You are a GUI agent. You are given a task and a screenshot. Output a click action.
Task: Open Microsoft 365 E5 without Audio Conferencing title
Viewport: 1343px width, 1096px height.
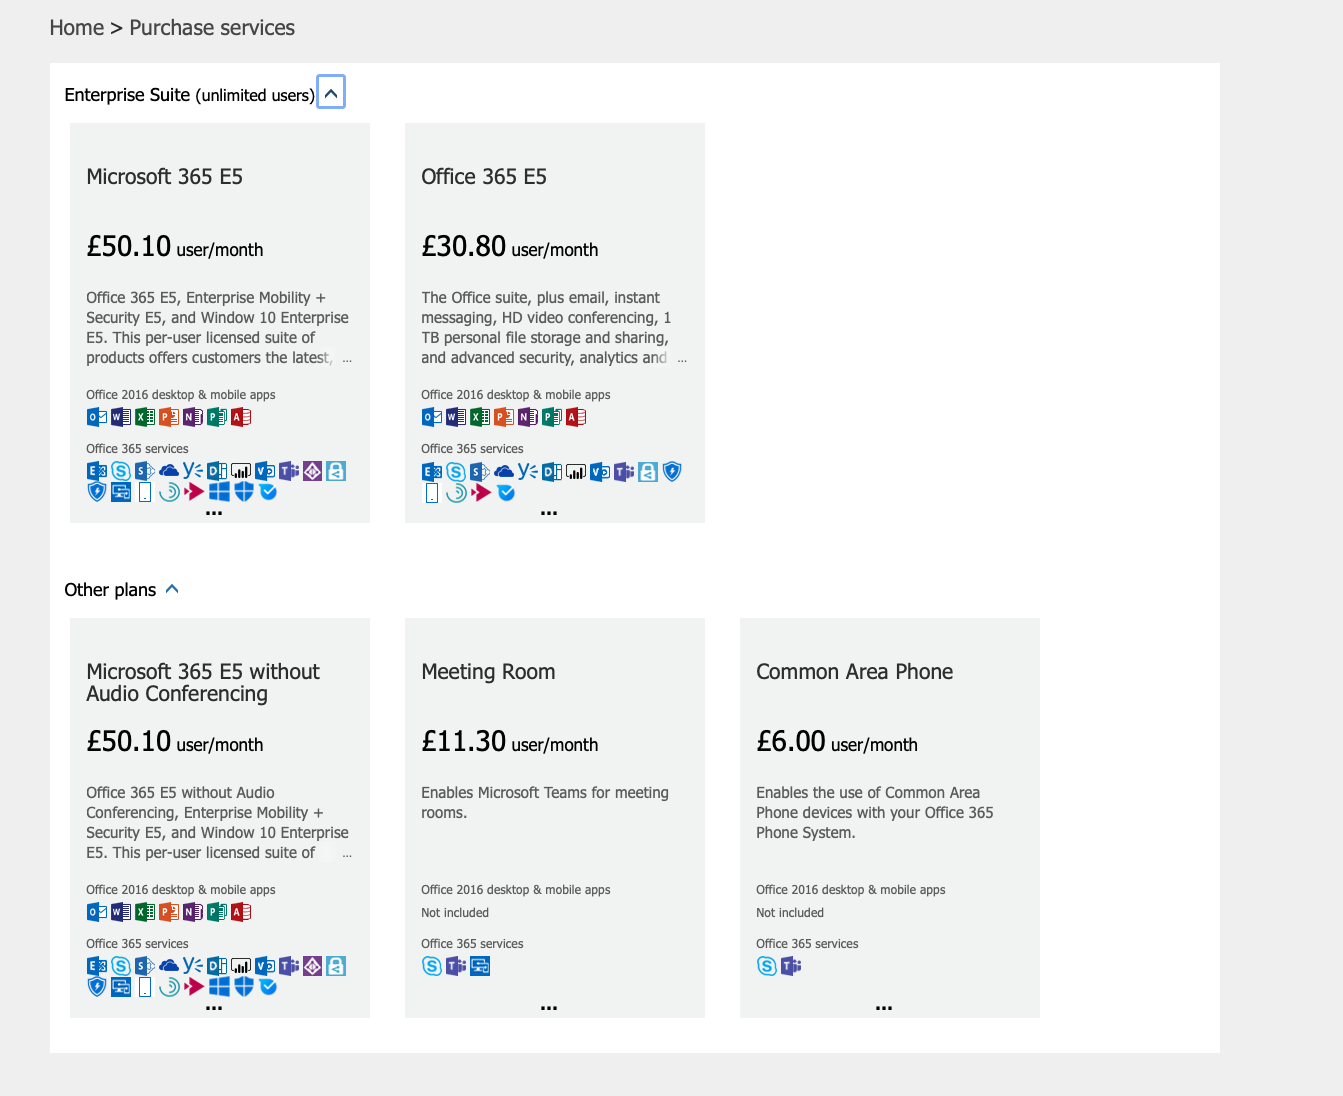203,683
